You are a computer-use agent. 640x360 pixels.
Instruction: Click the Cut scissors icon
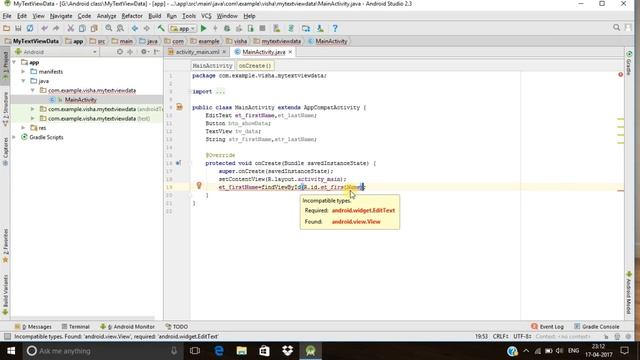(71, 29)
